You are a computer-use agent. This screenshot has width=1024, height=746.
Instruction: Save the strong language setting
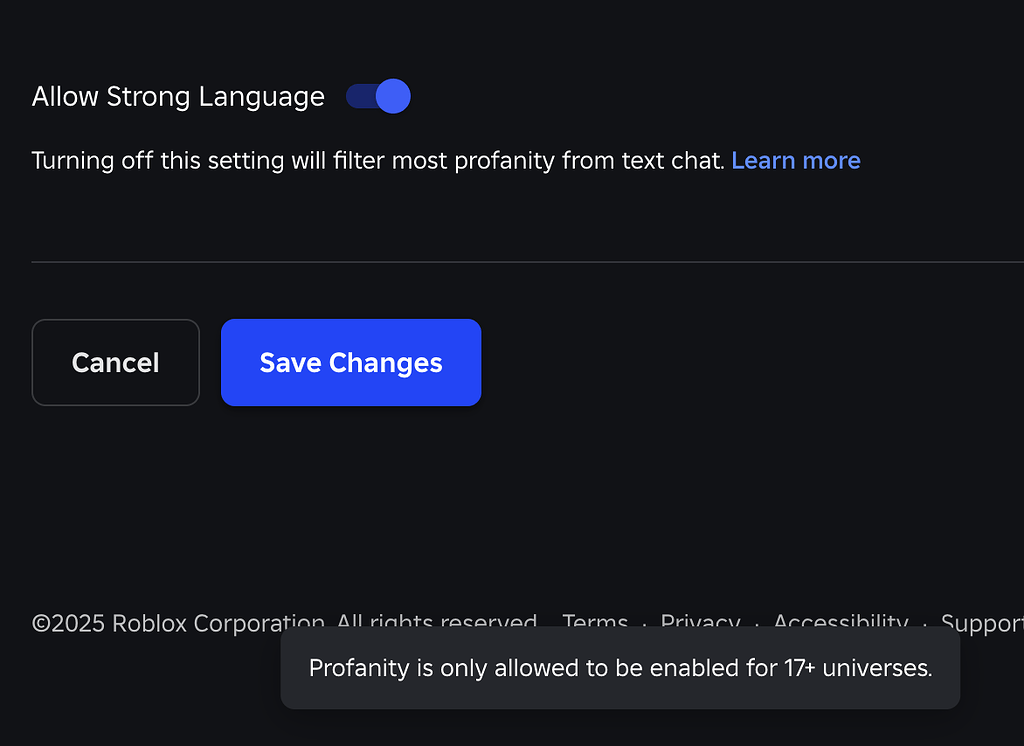[x=350, y=362]
